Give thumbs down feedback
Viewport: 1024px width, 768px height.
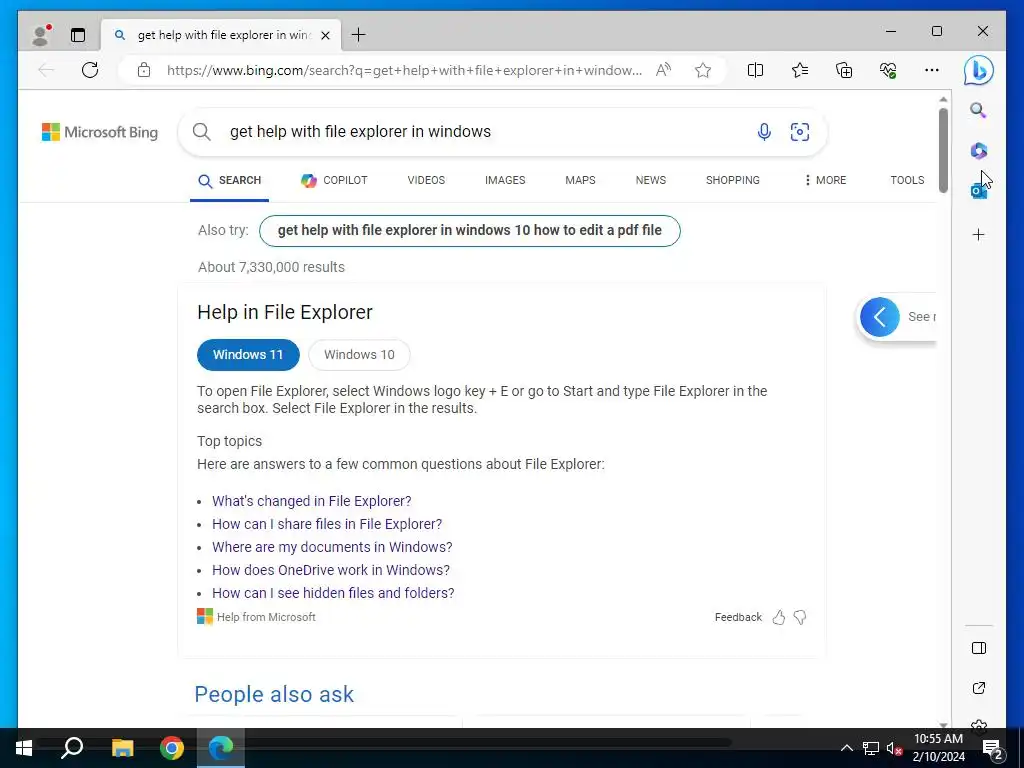tap(800, 617)
